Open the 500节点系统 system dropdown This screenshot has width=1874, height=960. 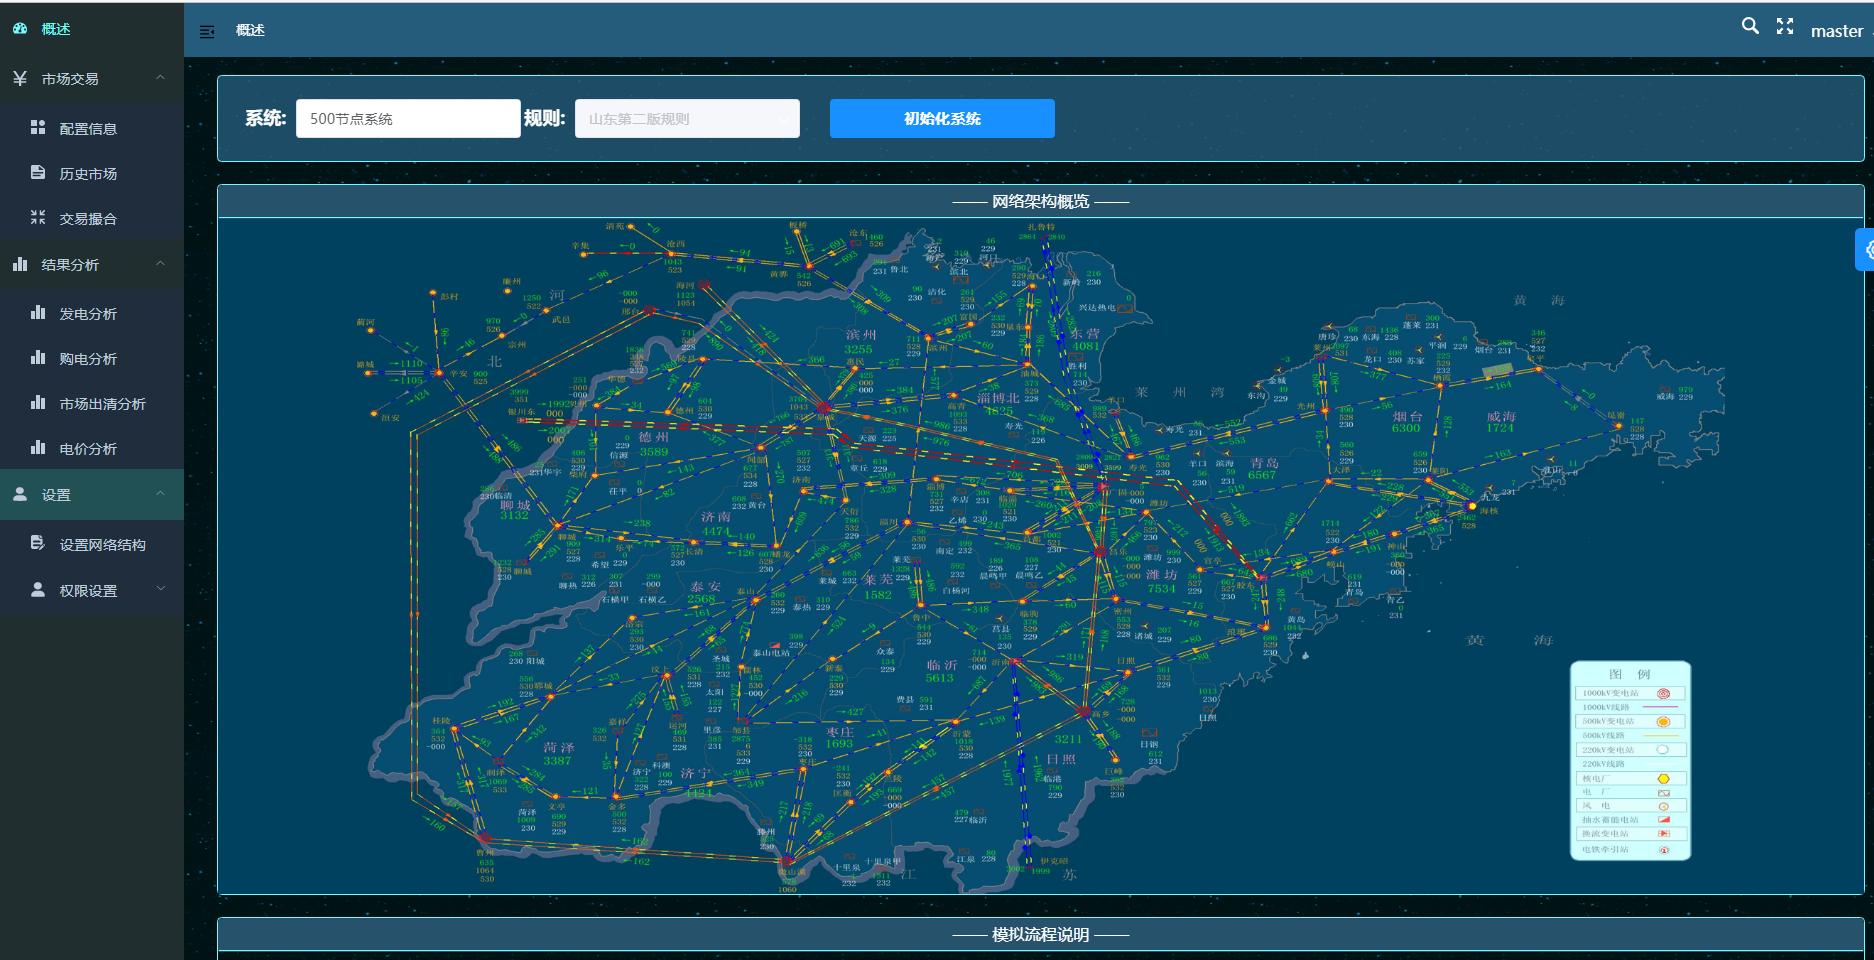click(x=407, y=119)
